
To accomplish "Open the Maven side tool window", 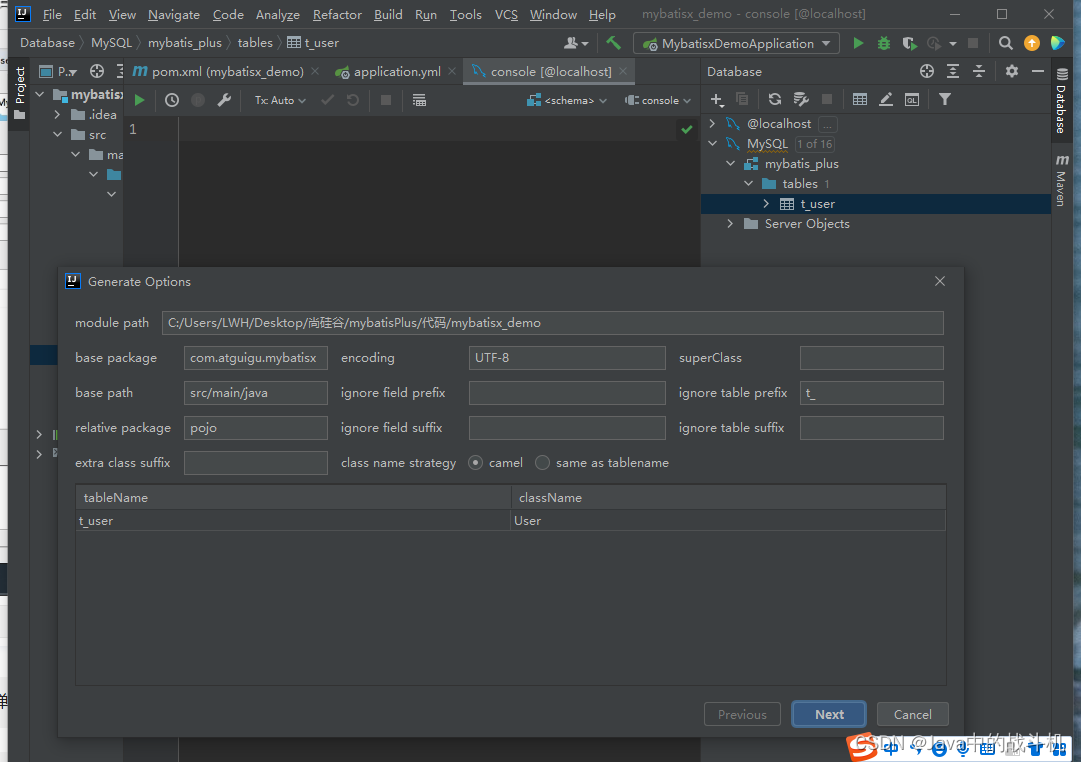I will click(1061, 179).
